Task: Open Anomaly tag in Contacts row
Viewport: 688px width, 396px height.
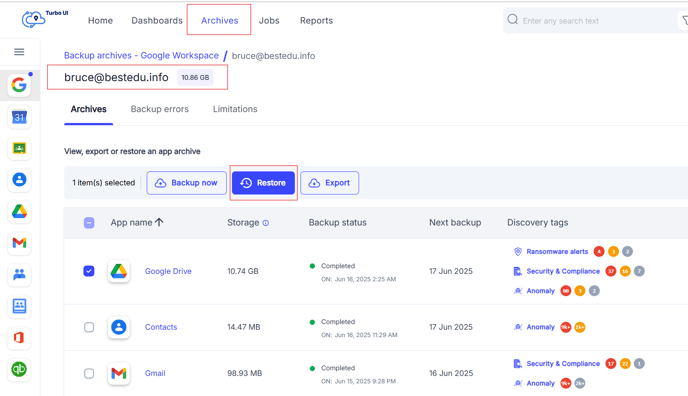Action: click(x=541, y=327)
